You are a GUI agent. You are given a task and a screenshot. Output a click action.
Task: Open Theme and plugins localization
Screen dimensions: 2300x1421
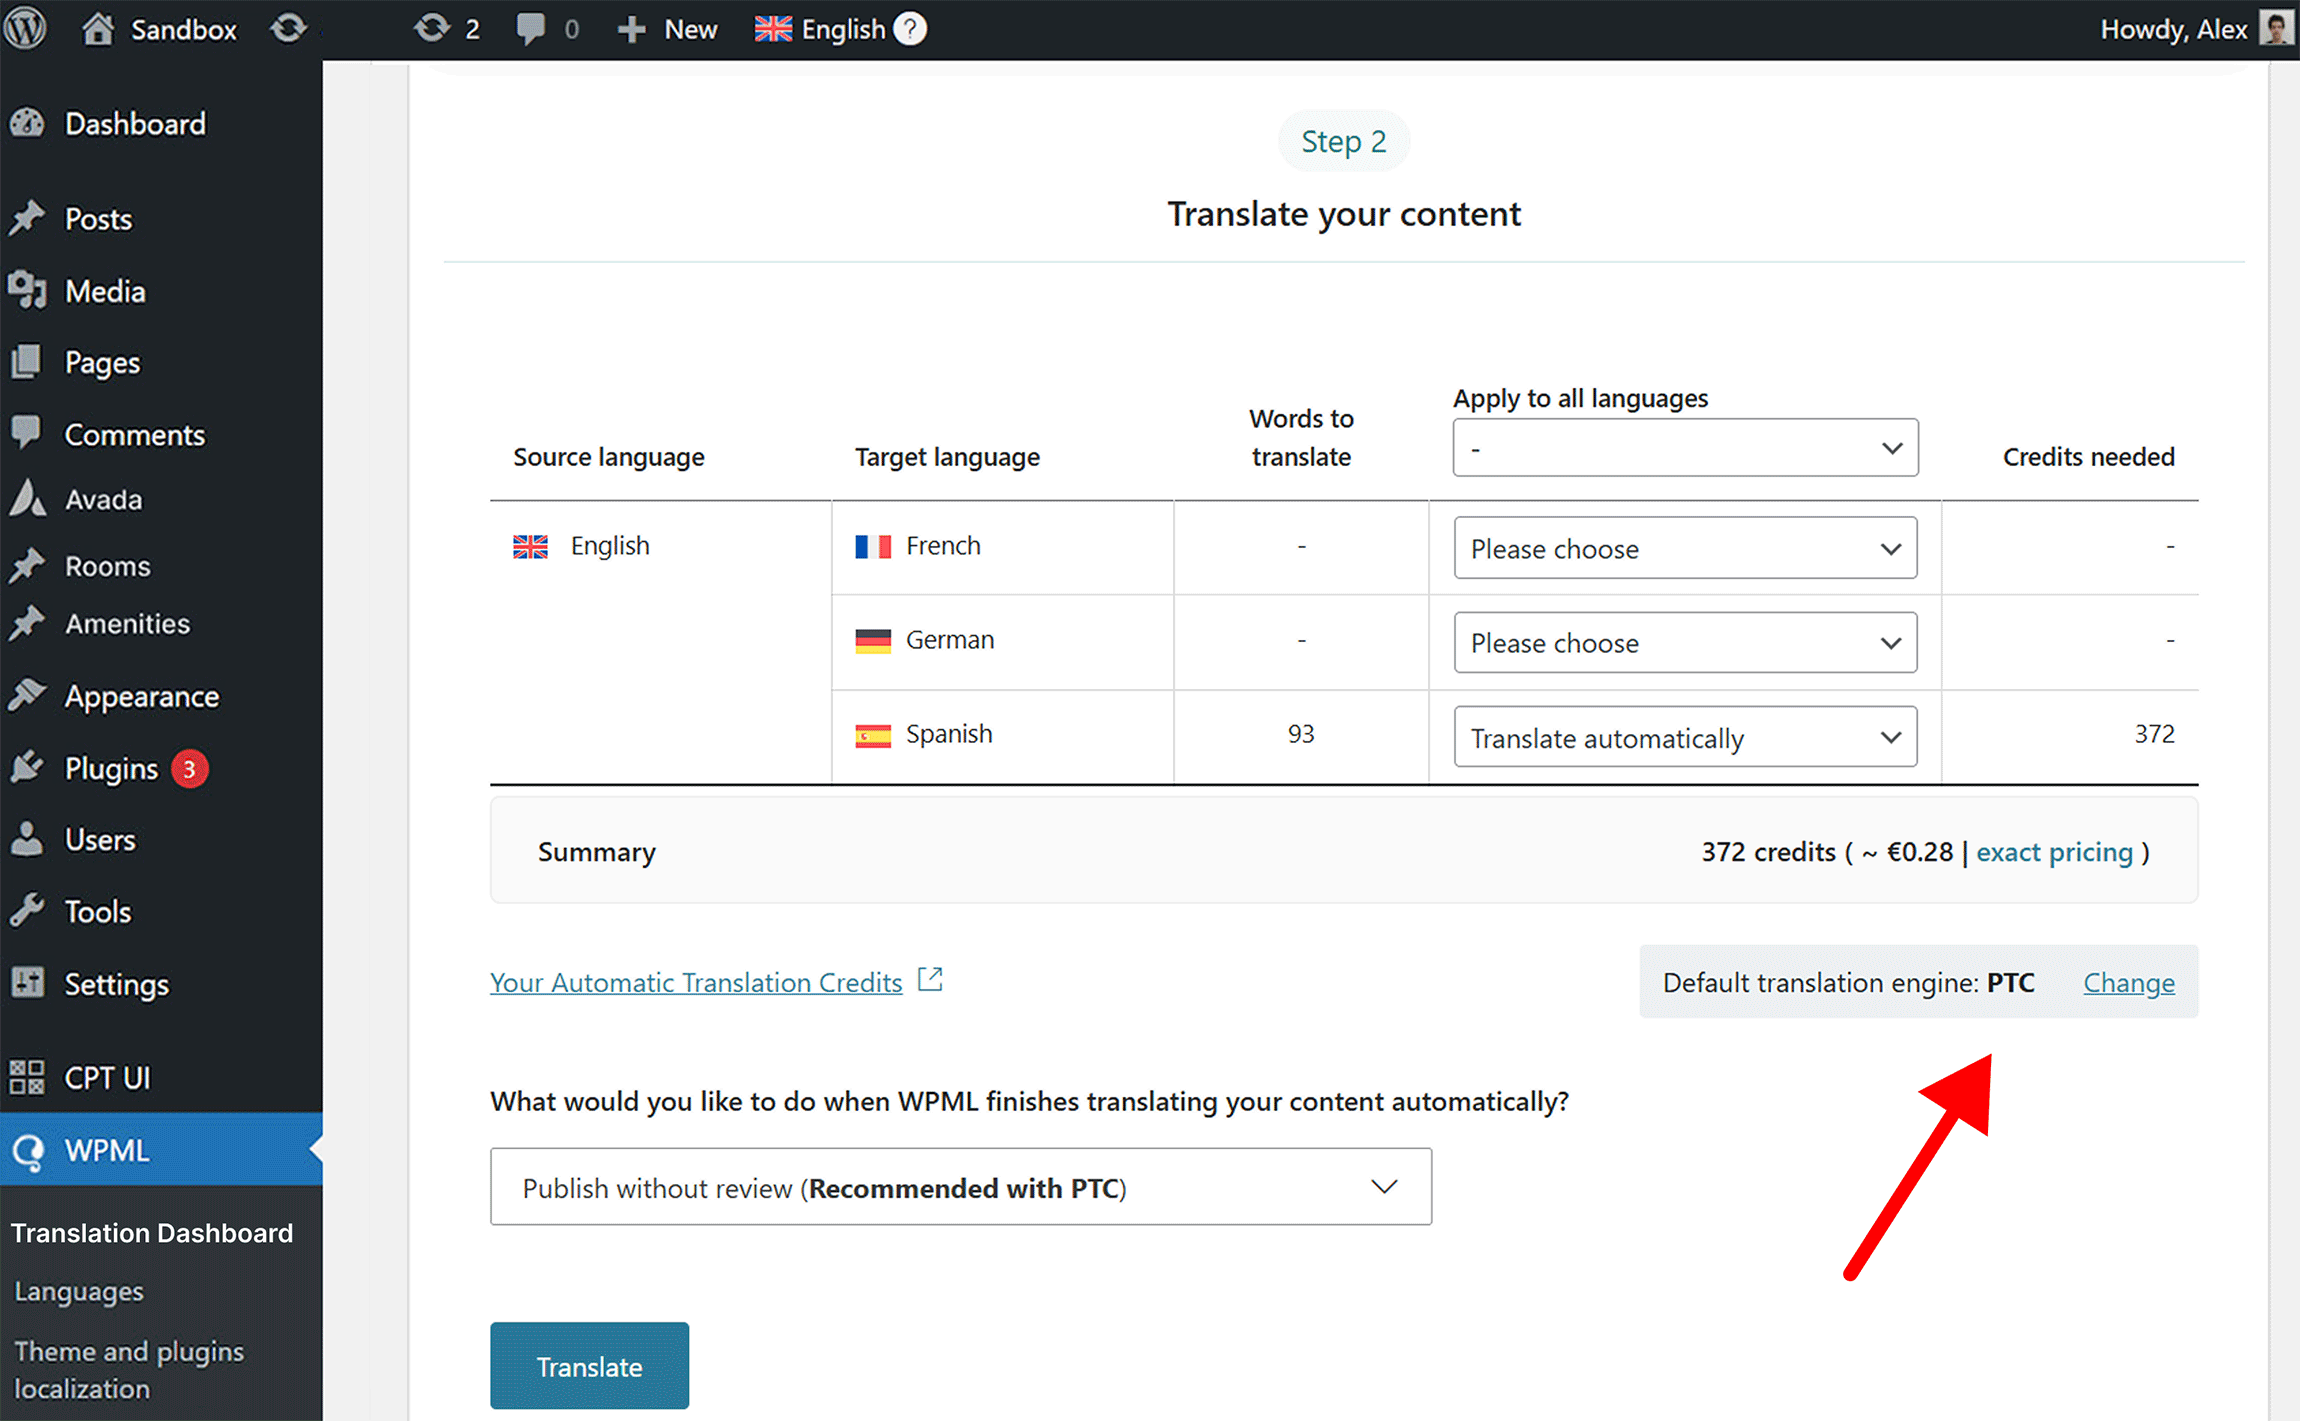coord(129,1369)
